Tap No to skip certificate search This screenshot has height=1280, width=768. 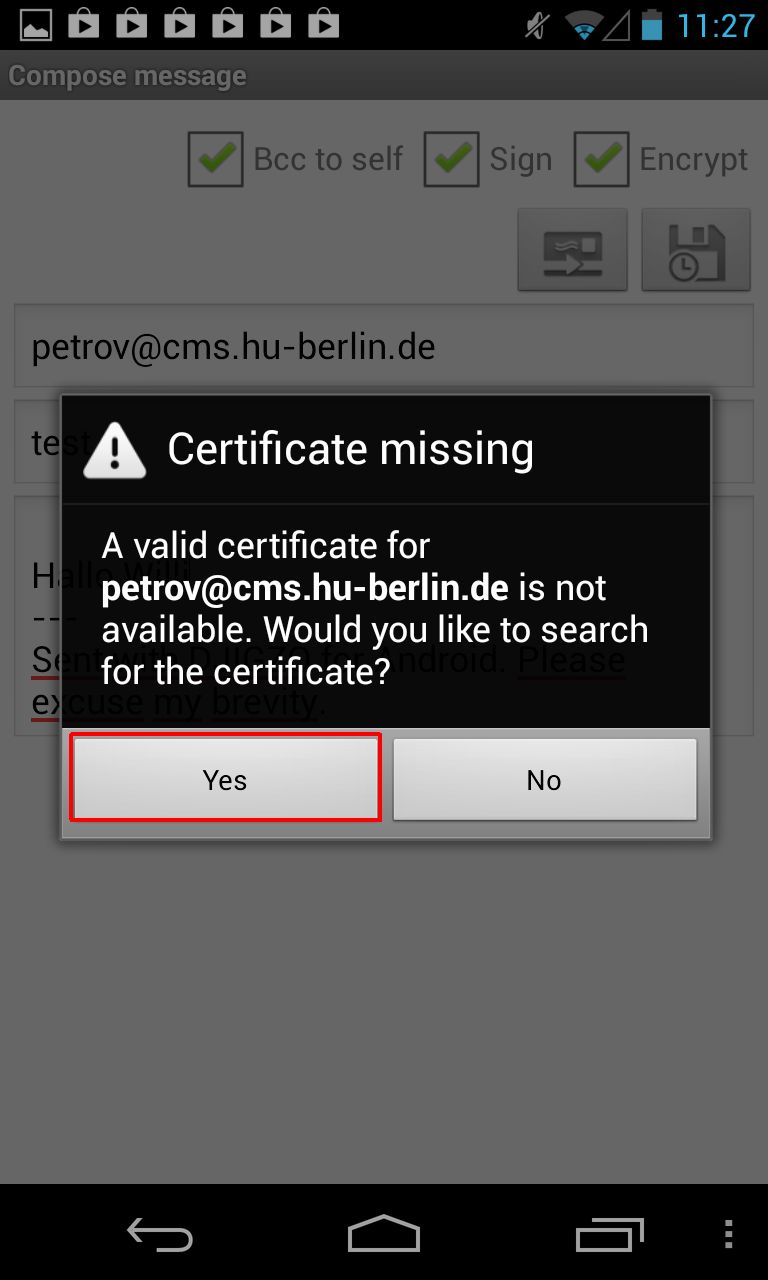544,779
